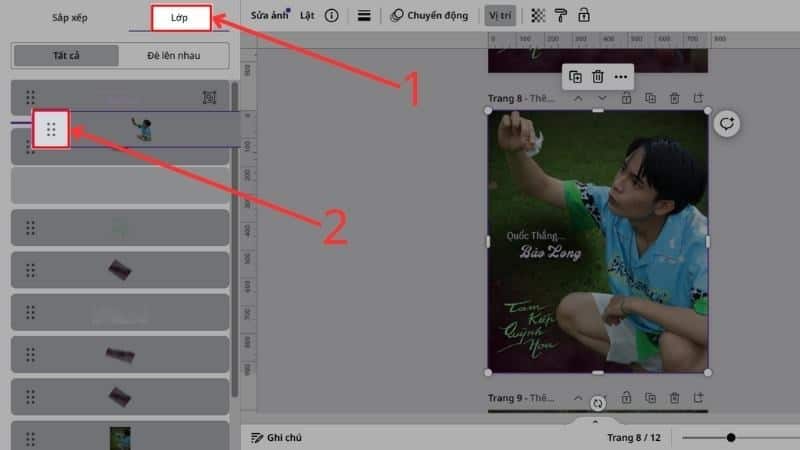Toggle the lock icon in the top toolbar
This screenshot has width=800, height=450.
584,16
